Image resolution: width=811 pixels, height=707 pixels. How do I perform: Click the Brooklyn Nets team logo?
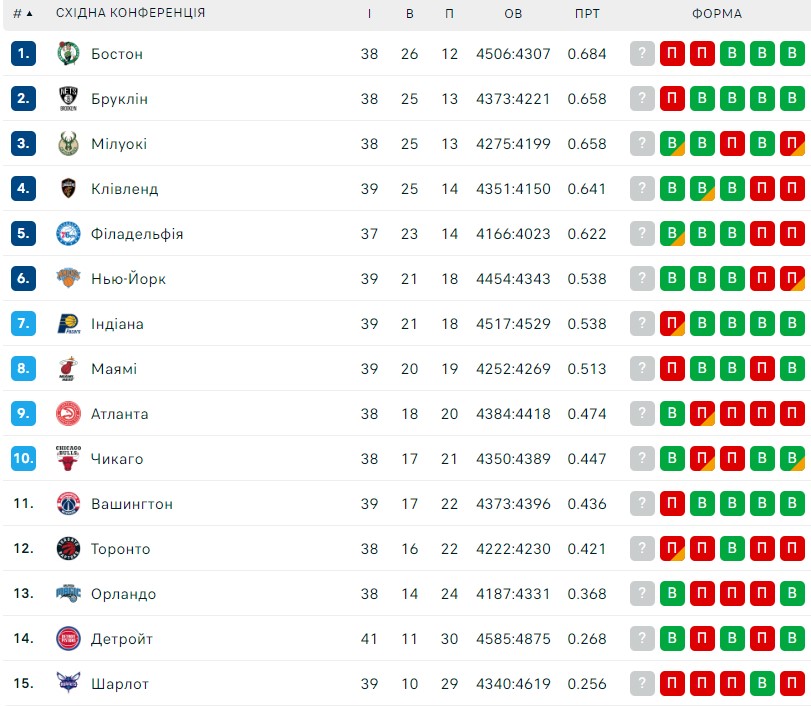click(68, 99)
